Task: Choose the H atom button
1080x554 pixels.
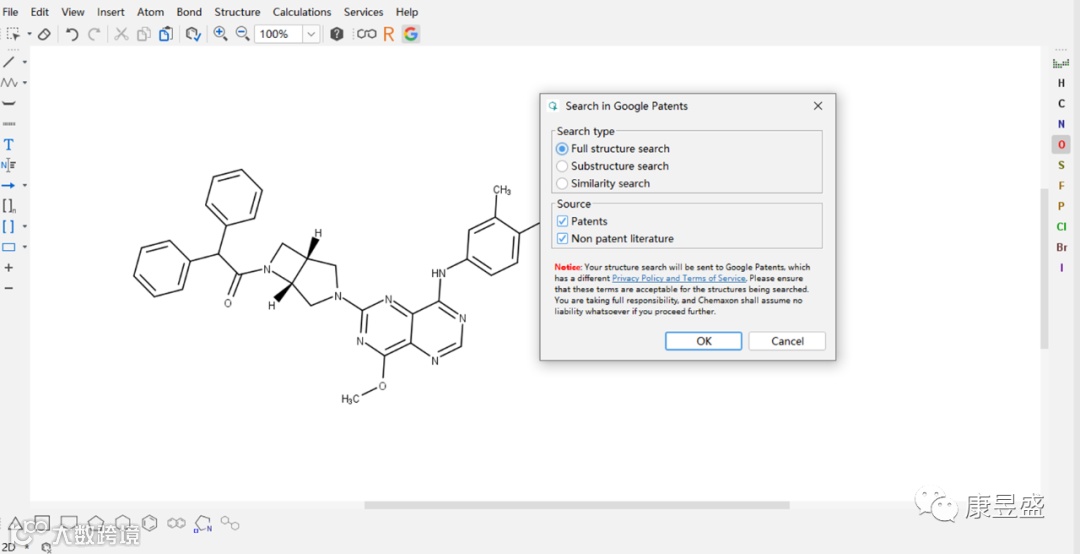Action: pos(1061,83)
